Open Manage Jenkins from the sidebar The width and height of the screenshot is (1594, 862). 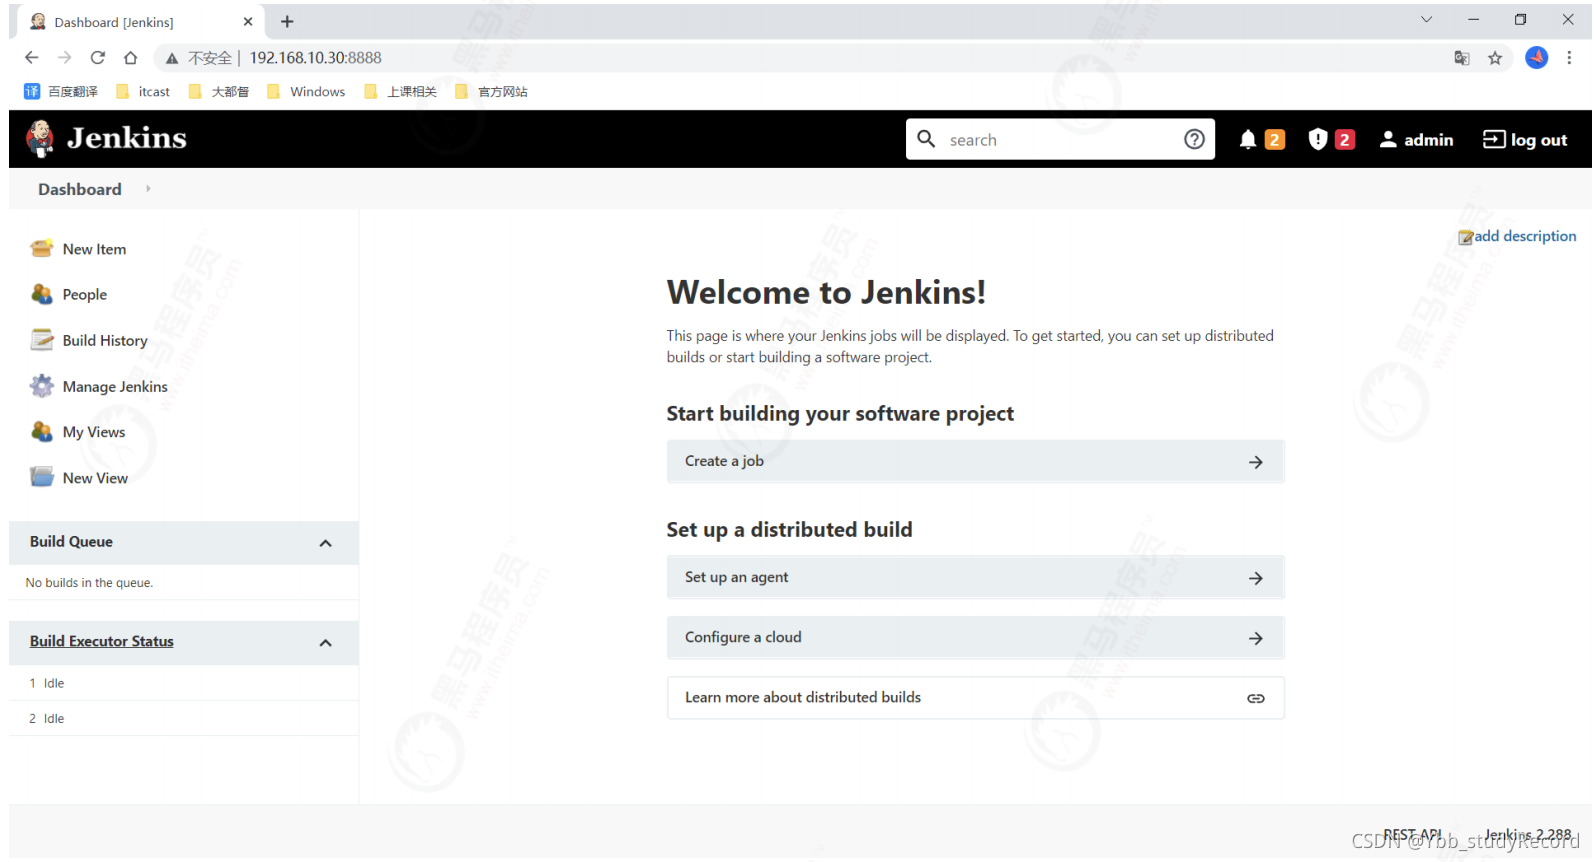click(x=115, y=386)
